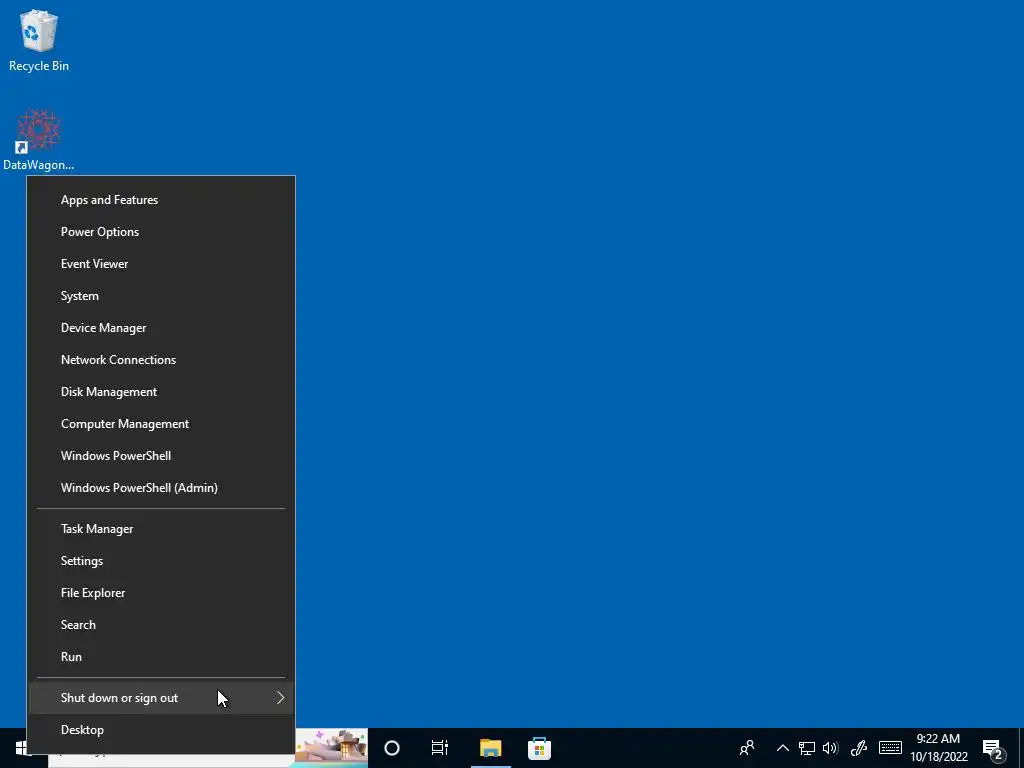This screenshot has width=1024, height=768.
Task: Open Microsoft Store from the taskbar
Action: (x=539, y=748)
